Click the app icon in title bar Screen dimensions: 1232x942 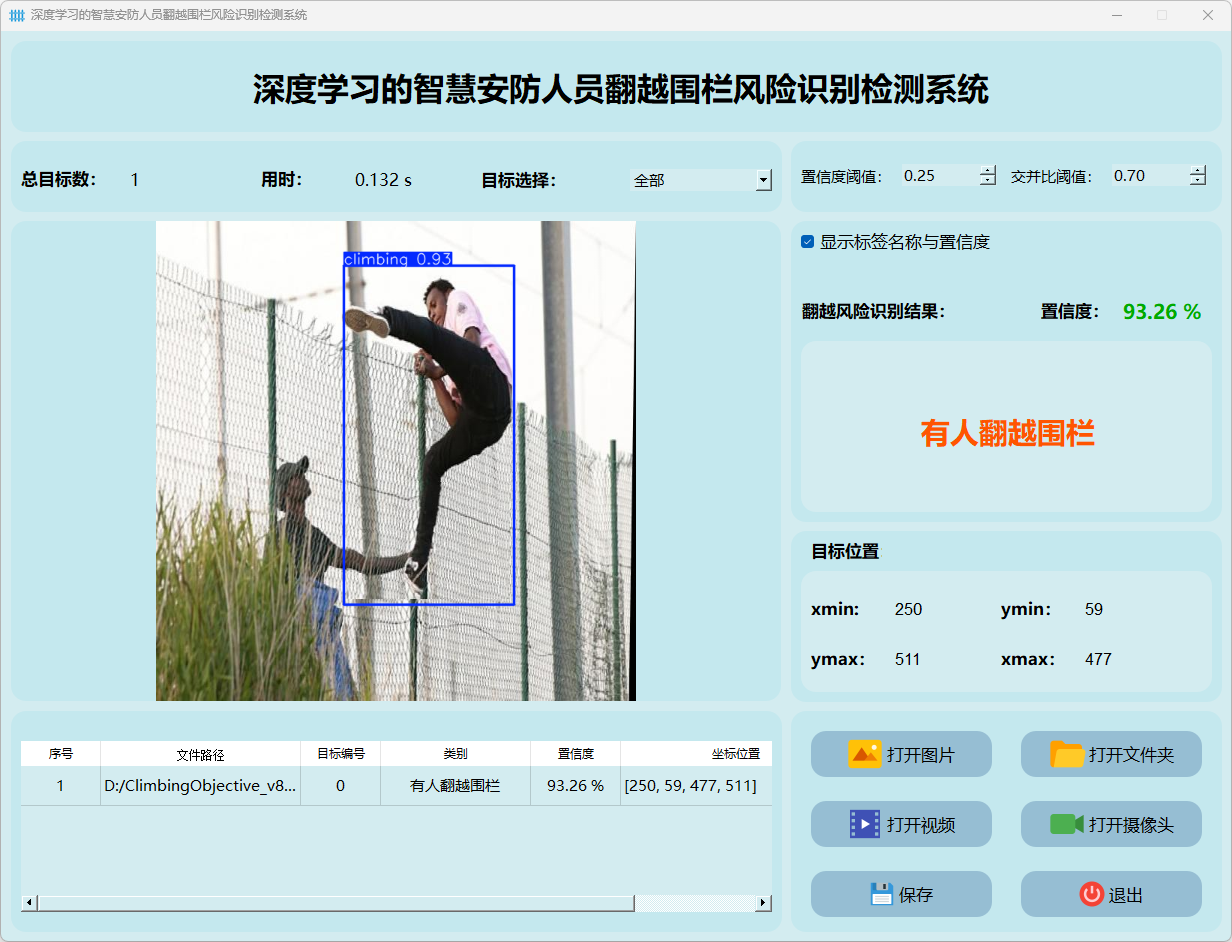click(x=17, y=15)
